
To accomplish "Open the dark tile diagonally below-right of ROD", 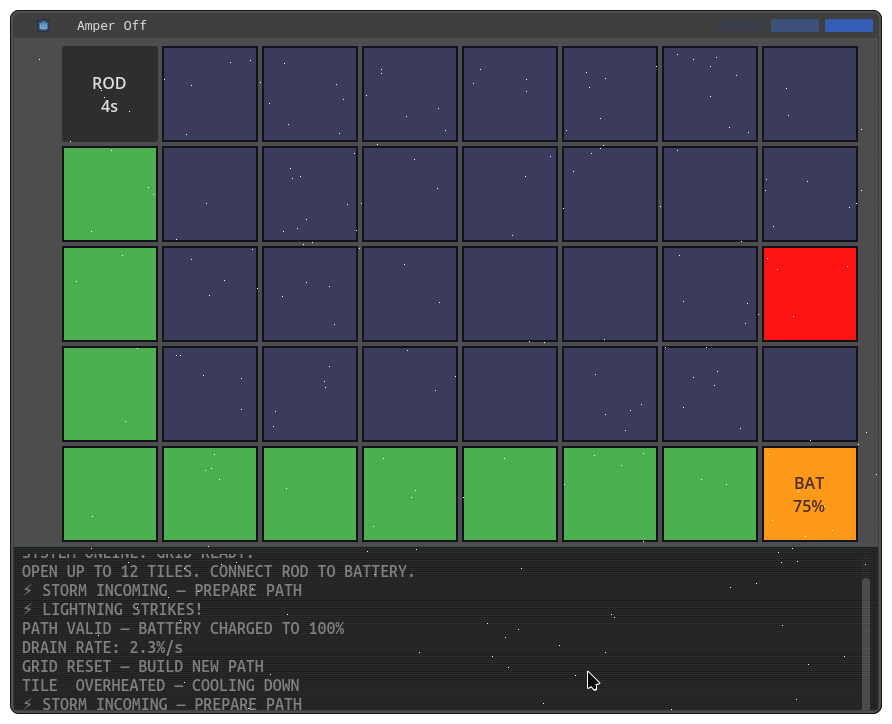I will 210,194.
